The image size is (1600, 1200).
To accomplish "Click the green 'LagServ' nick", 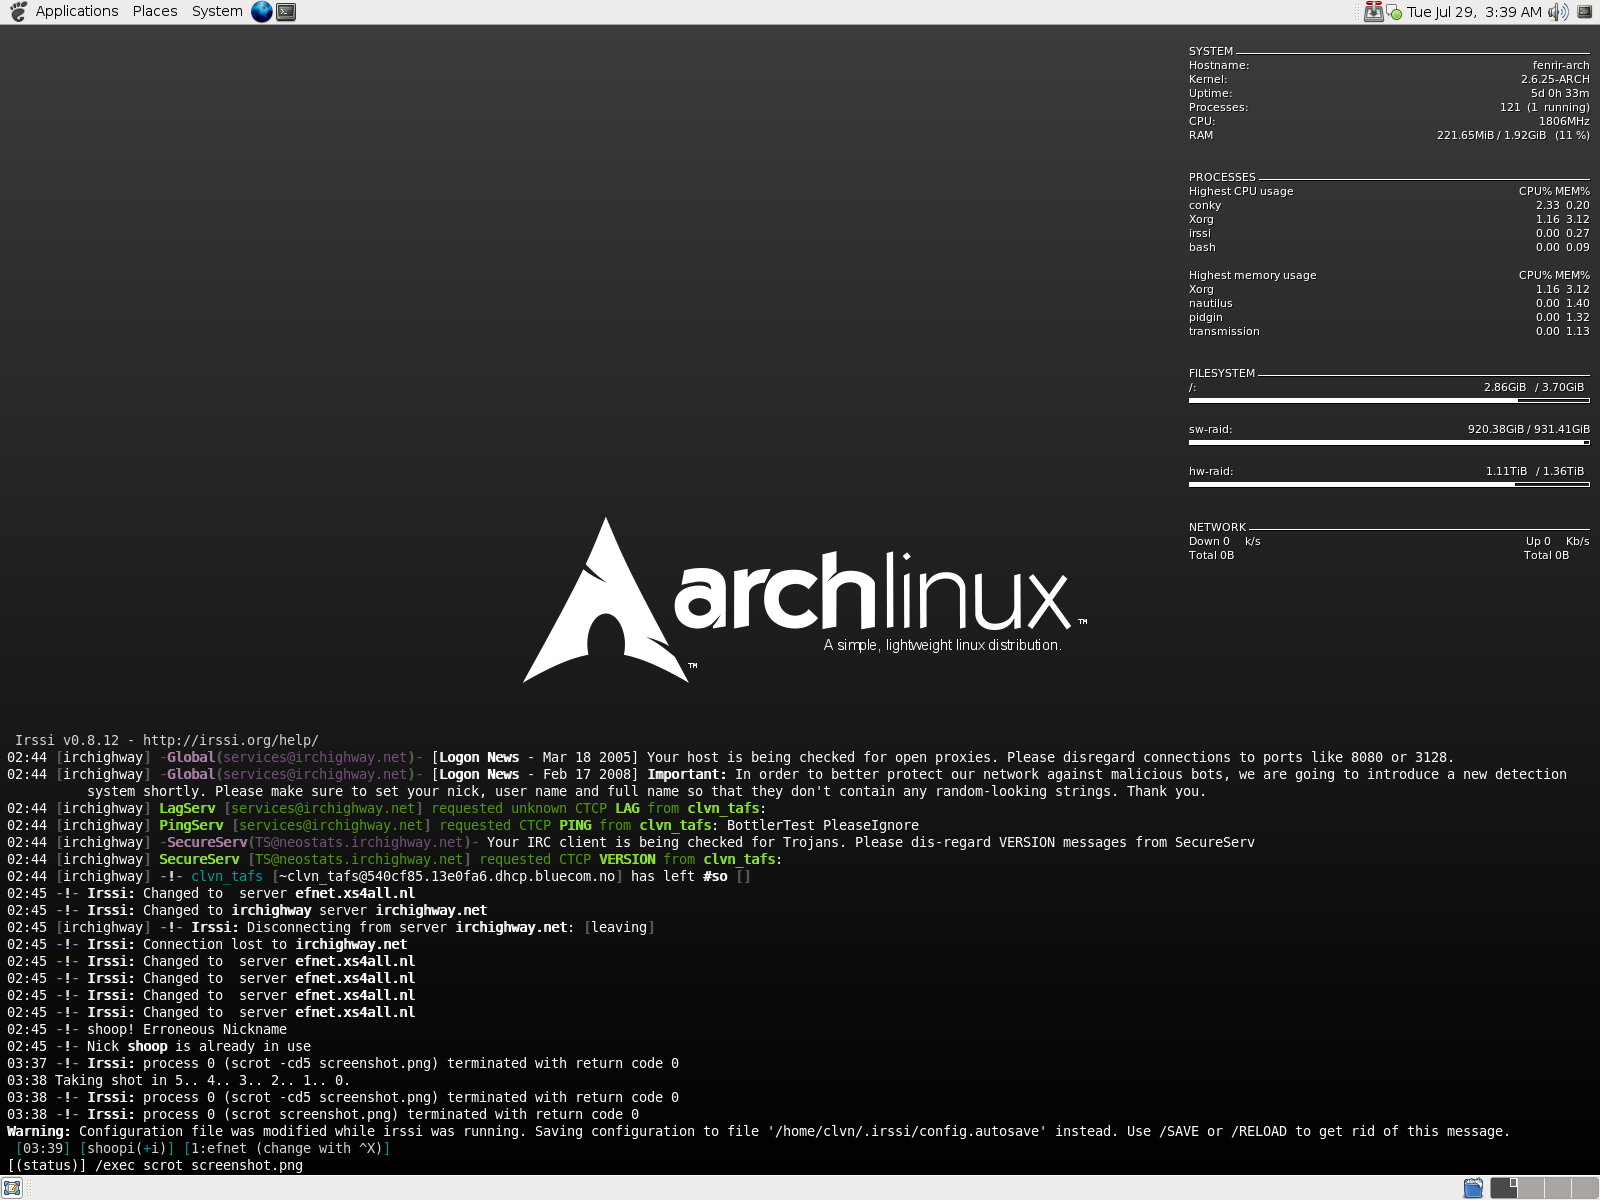I will (x=187, y=808).
